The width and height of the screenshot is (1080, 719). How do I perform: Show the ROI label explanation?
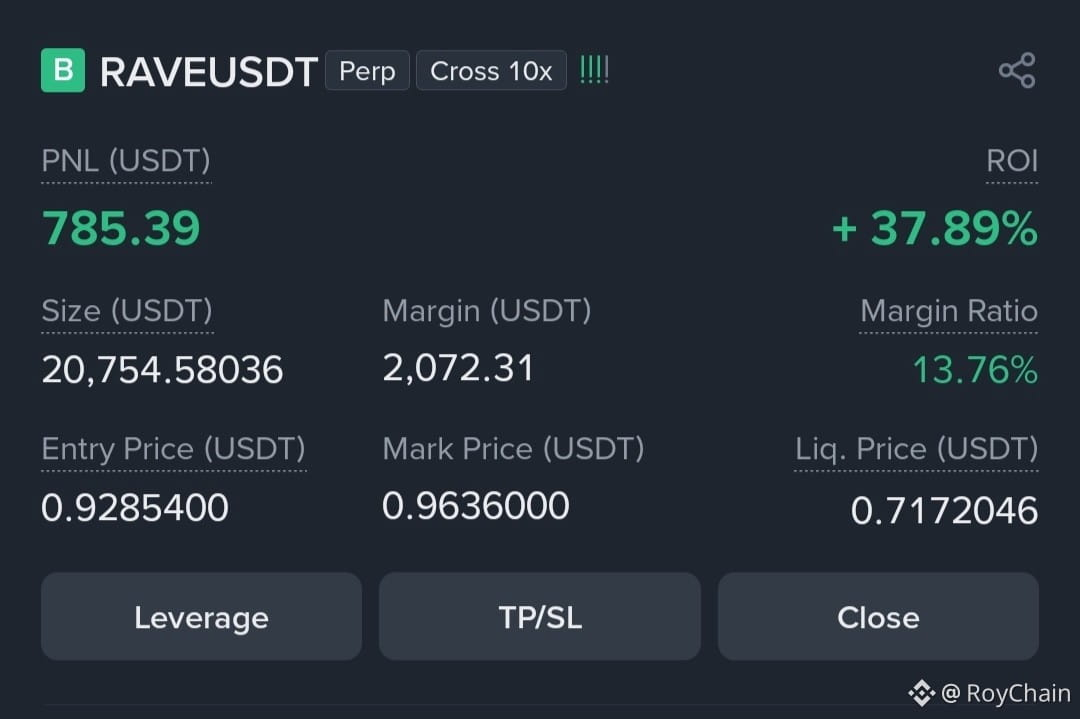(1012, 160)
